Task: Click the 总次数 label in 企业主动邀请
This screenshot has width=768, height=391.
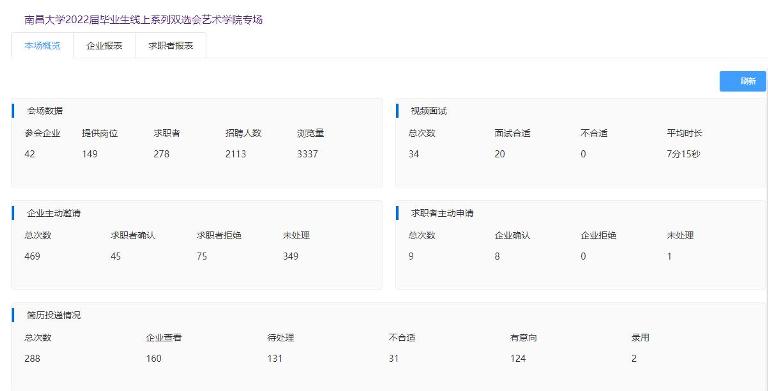Action: pyautogui.click(x=38, y=235)
